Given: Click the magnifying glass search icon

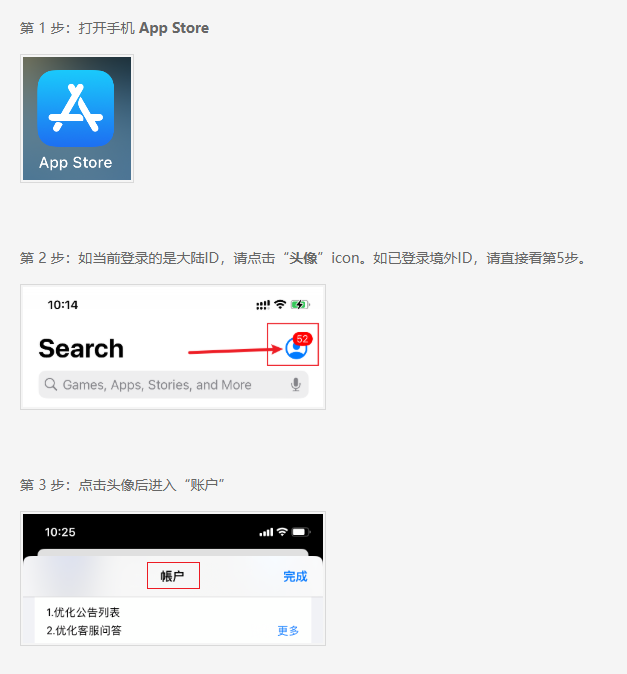Looking at the screenshot, I should (51, 384).
